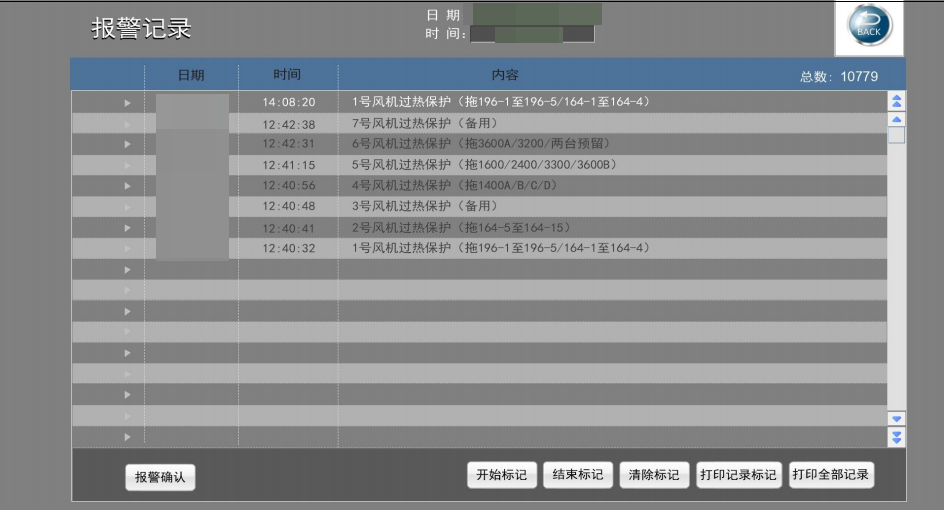Click the scrollbar thumb in alarm list

pos(896,135)
